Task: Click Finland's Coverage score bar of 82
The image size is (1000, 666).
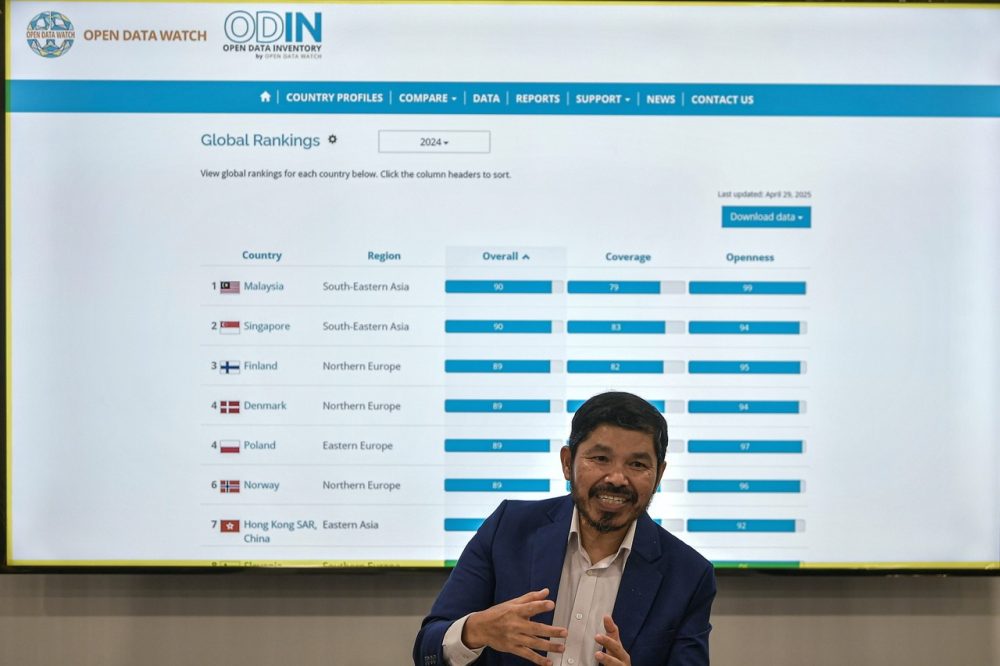Action: (x=626, y=367)
